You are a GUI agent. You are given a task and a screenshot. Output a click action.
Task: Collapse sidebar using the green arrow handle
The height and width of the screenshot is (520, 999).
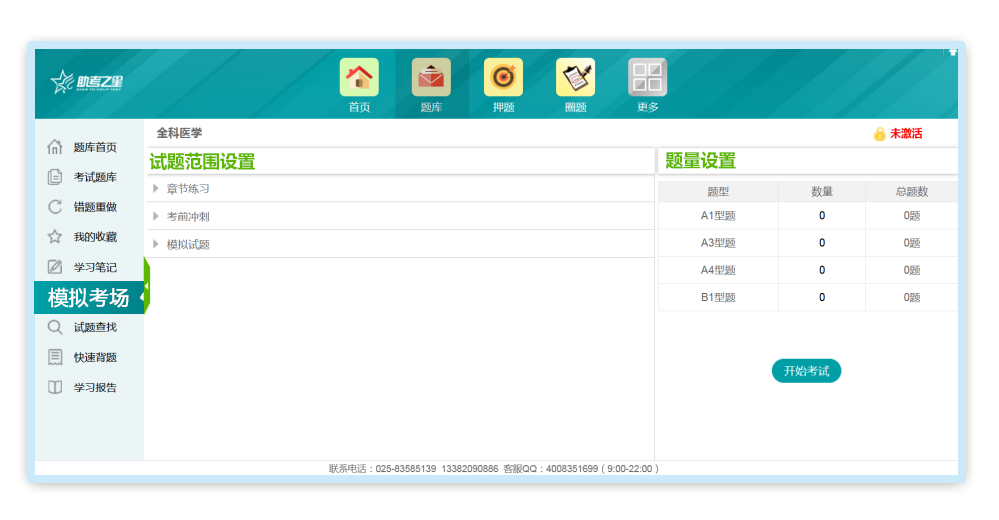(146, 286)
